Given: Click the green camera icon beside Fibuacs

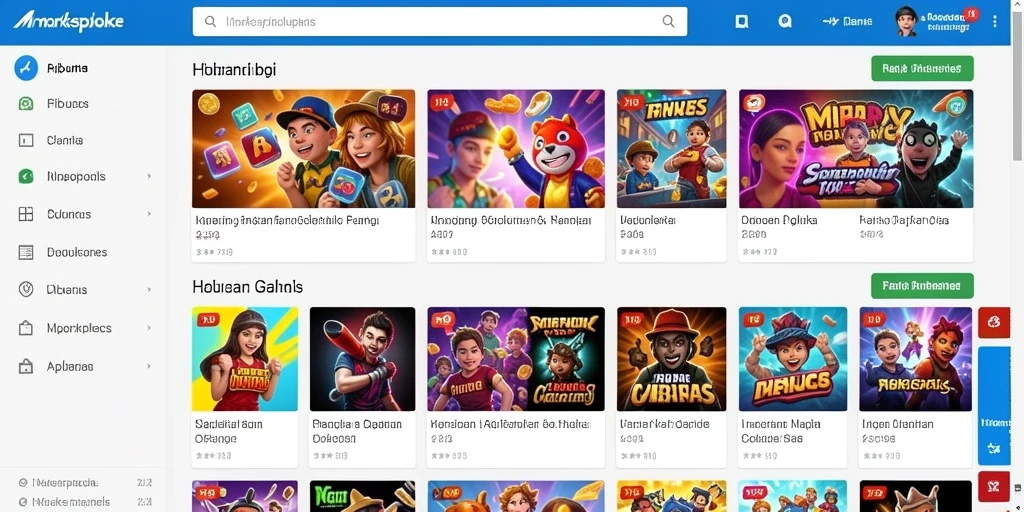Looking at the screenshot, I should [x=25, y=103].
